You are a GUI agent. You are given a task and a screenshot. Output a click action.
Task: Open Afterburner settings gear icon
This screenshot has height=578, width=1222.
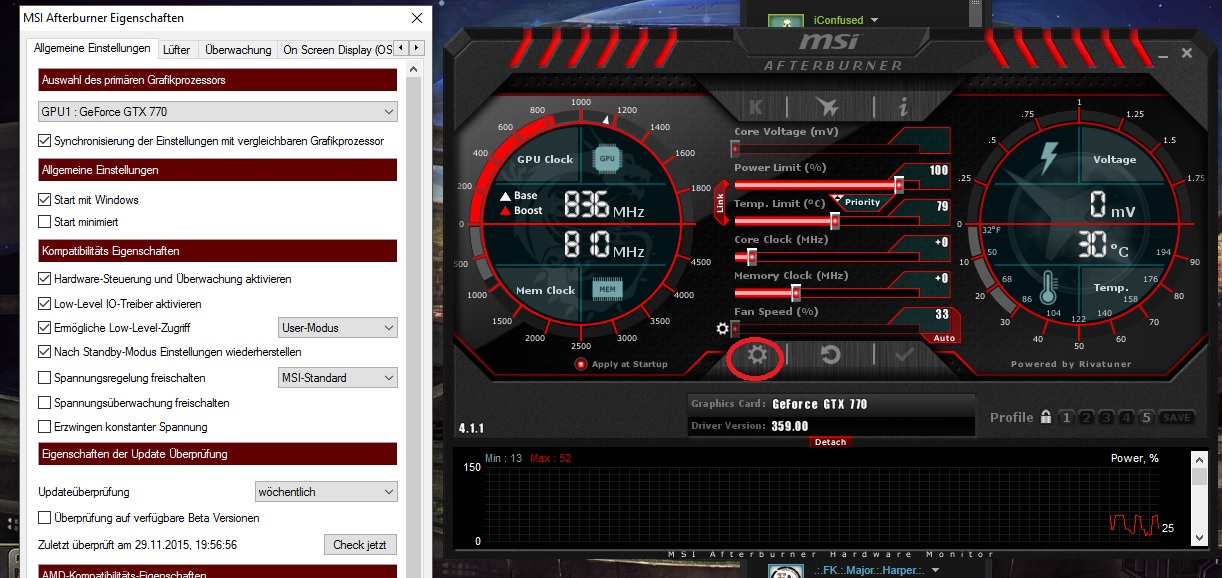(755, 355)
